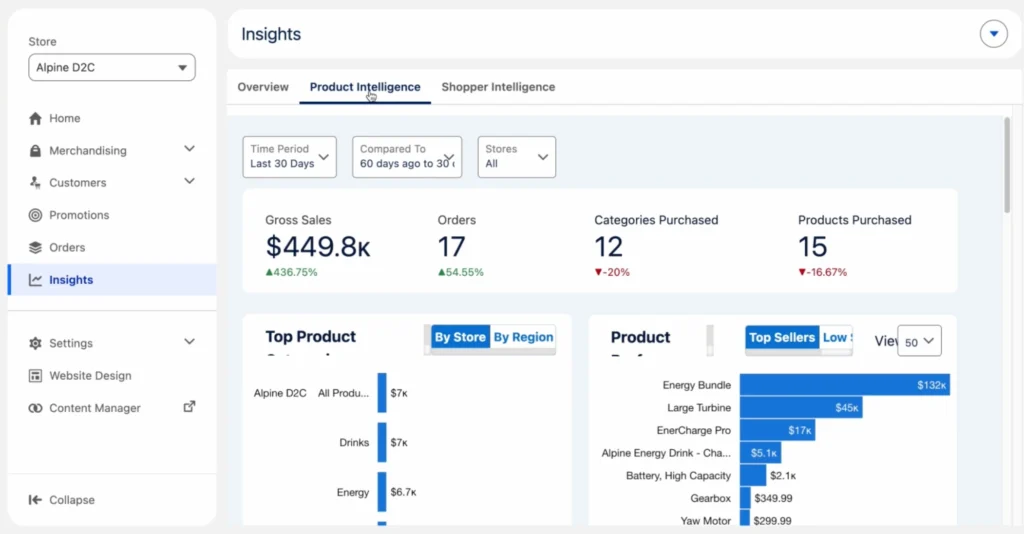This screenshot has width=1024, height=534.
Task: Open the Compared To dropdown
Action: click(407, 157)
